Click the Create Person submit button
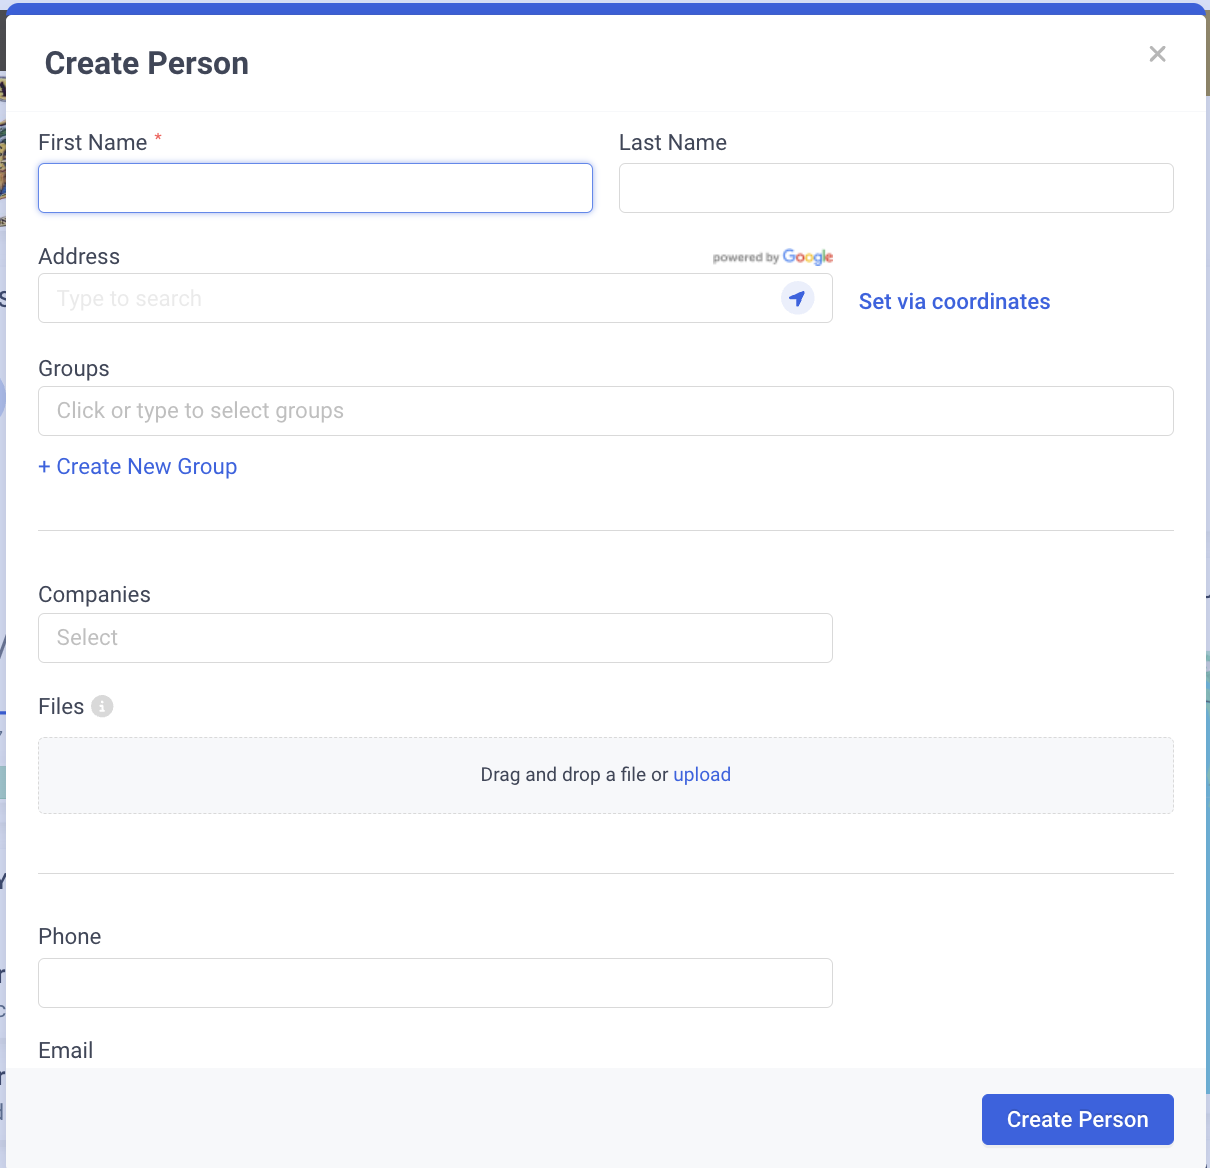1210x1168 pixels. click(x=1077, y=1119)
